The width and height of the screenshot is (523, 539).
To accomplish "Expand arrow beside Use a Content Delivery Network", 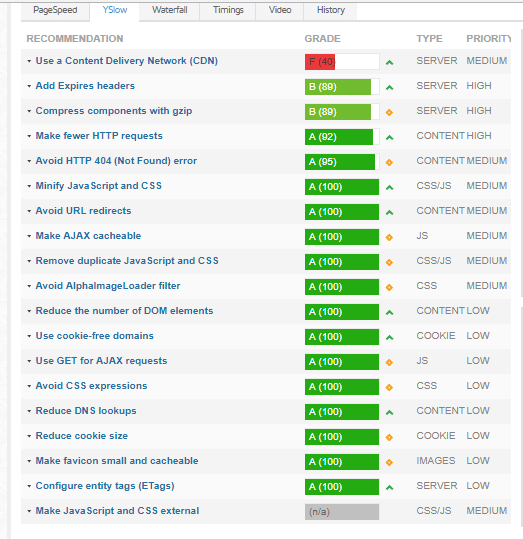I will point(29,61).
